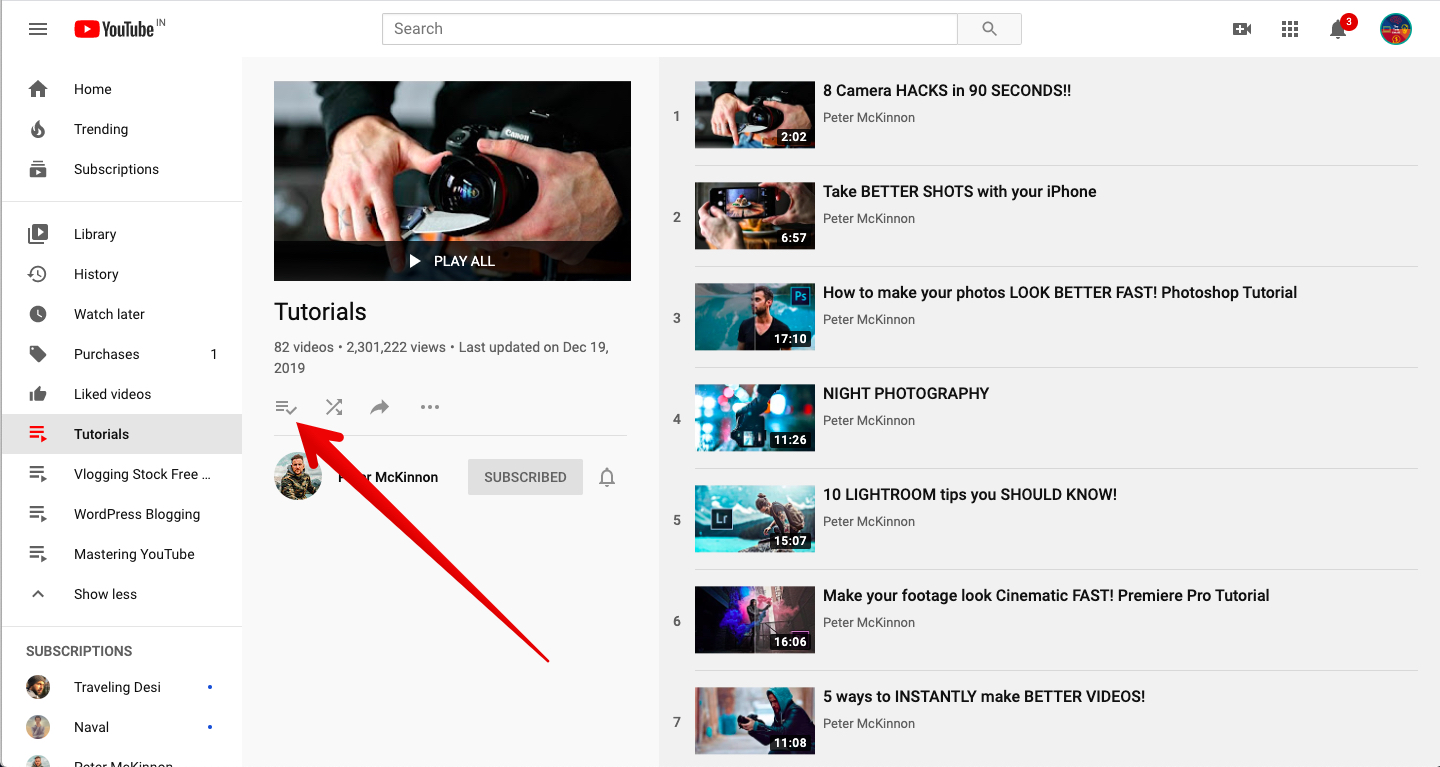The image size is (1440, 767).
Task: Click 11:08 better videos thumbnail
Action: coord(755,721)
